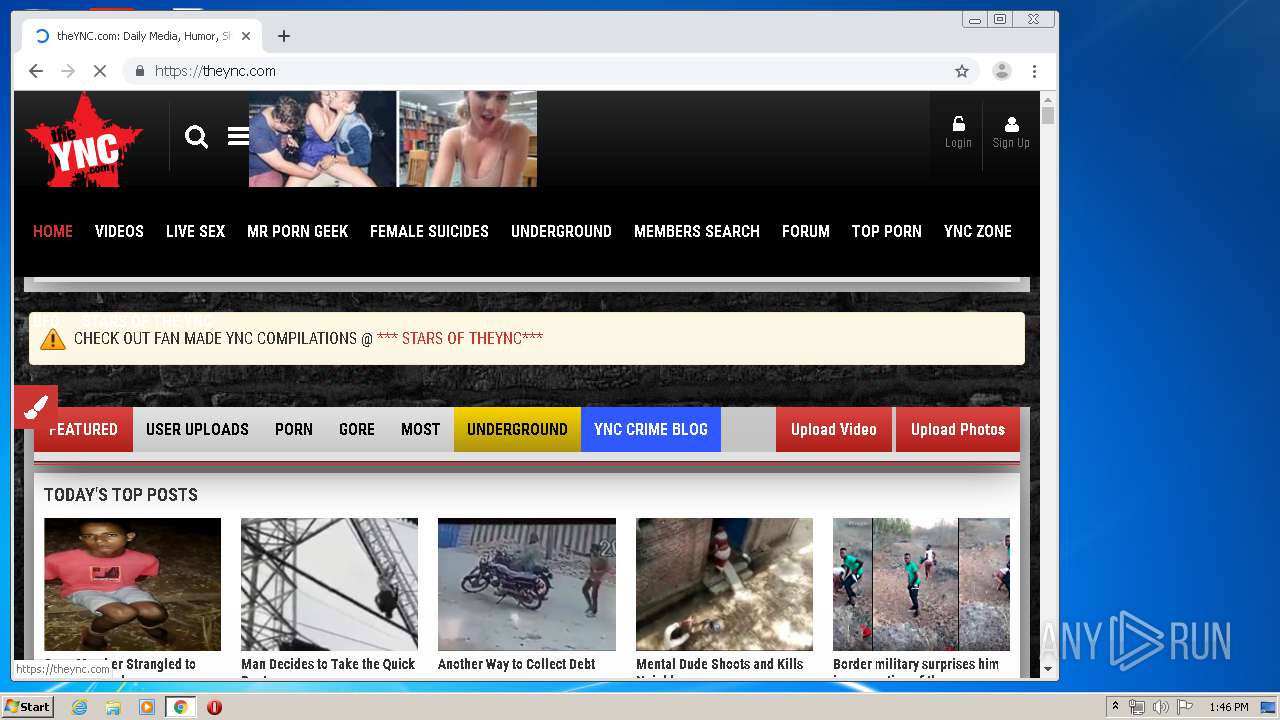Open File Explorer folder icon in taskbar
The width and height of the screenshot is (1280, 720).
(x=113, y=707)
